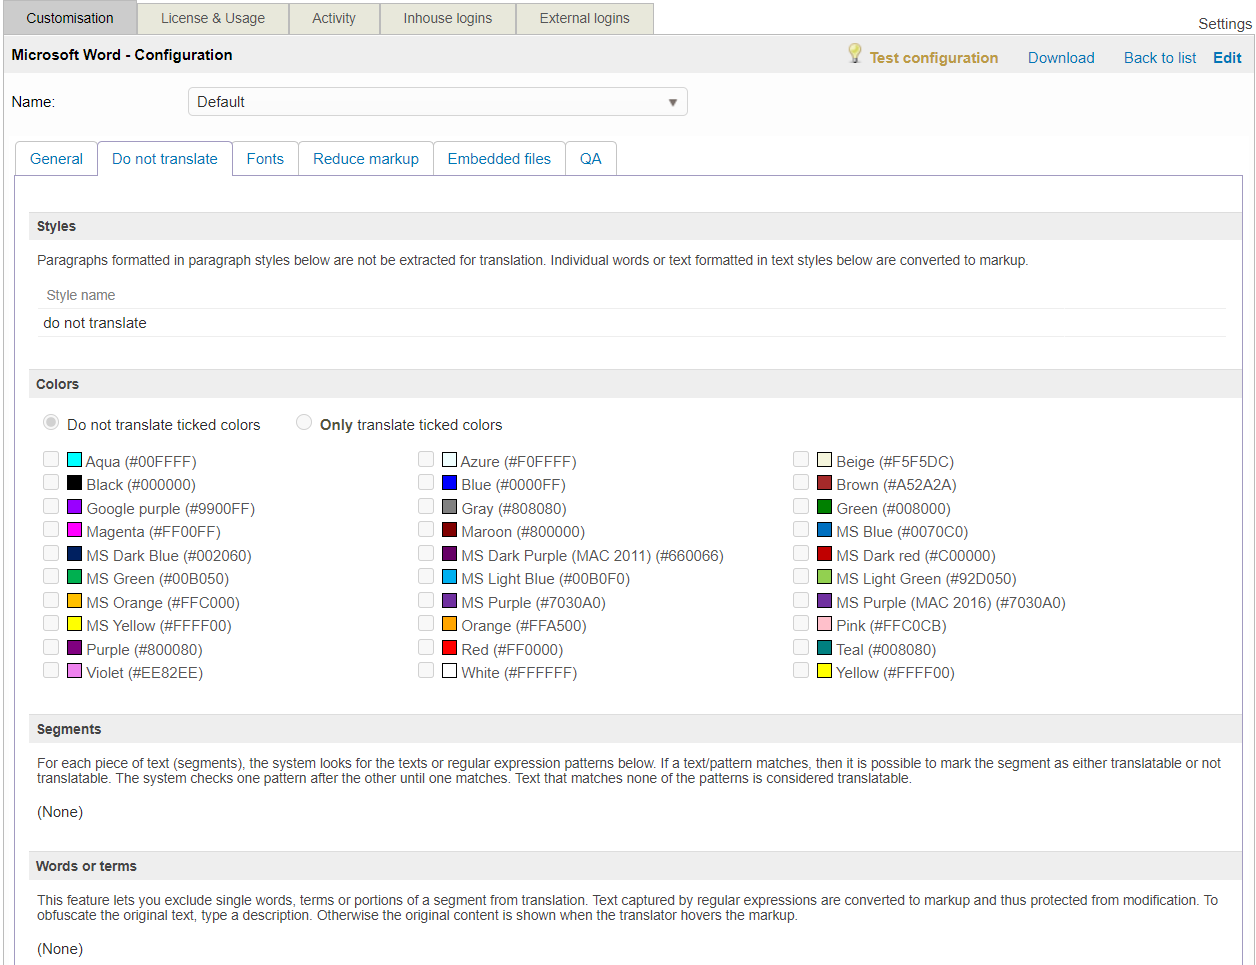Select the 'Do not translate ticked colors' radio button
1256x965 pixels.
pyautogui.click(x=51, y=423)
